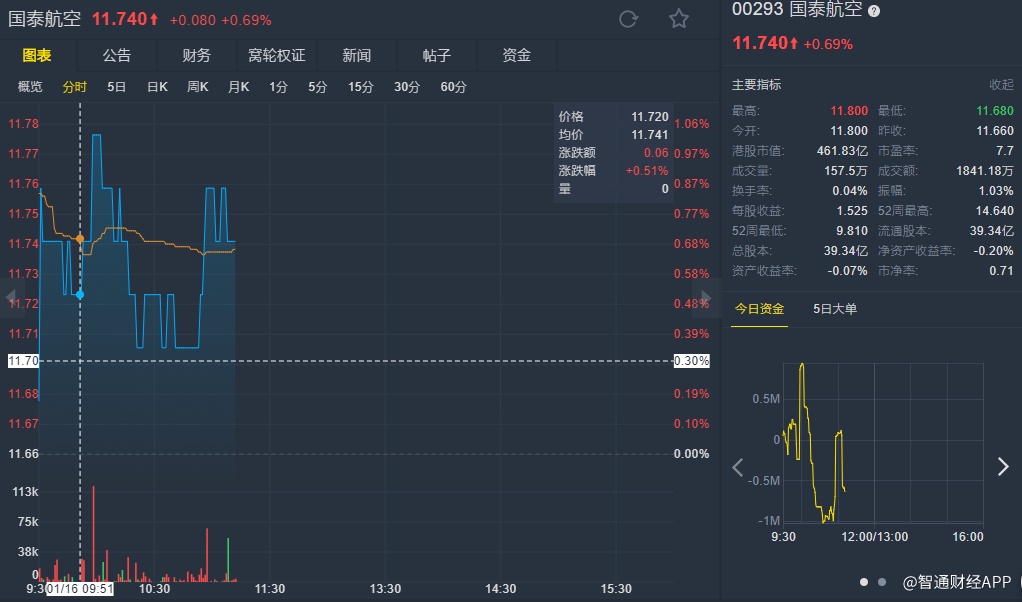The width and height of the screenshot is (1022, 602).
Task: Go to next fund-flow chart using the right chevron
Action: tap(1003, 467)
